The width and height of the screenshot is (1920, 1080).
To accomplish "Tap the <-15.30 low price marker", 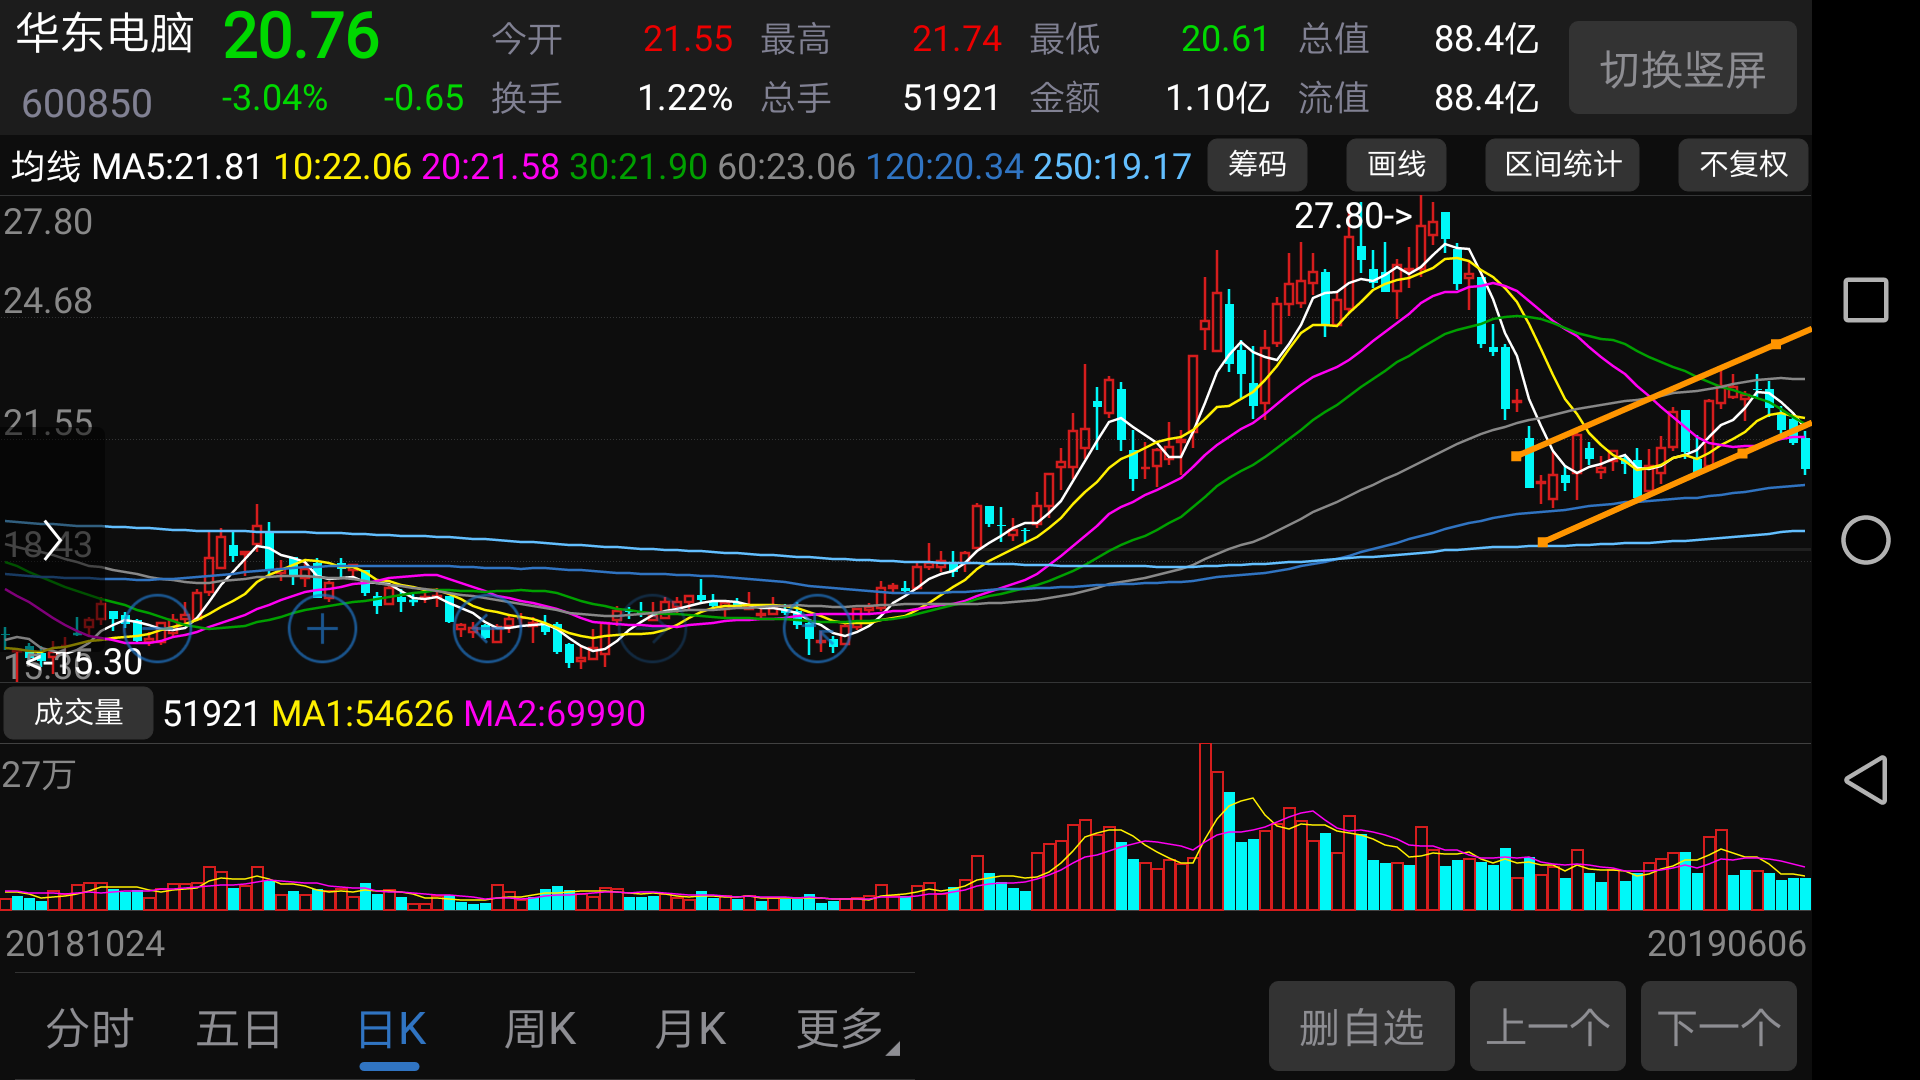I will (x=84, y=662).
